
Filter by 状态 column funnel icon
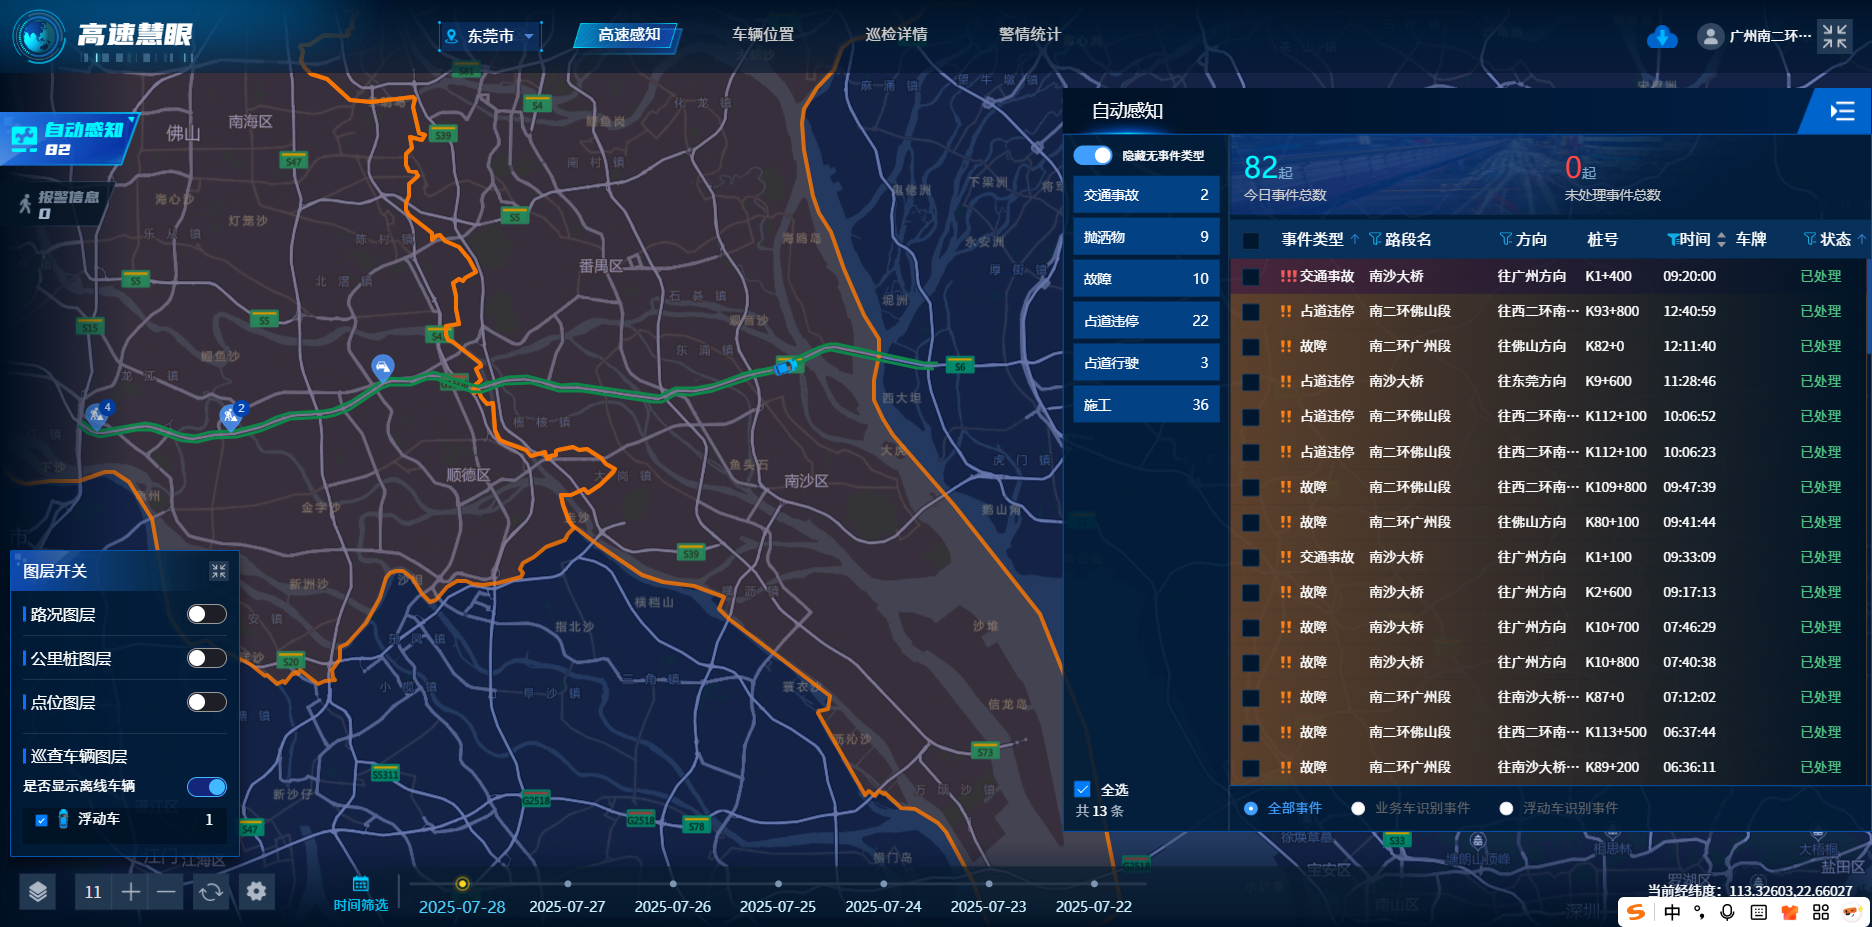1810,239
